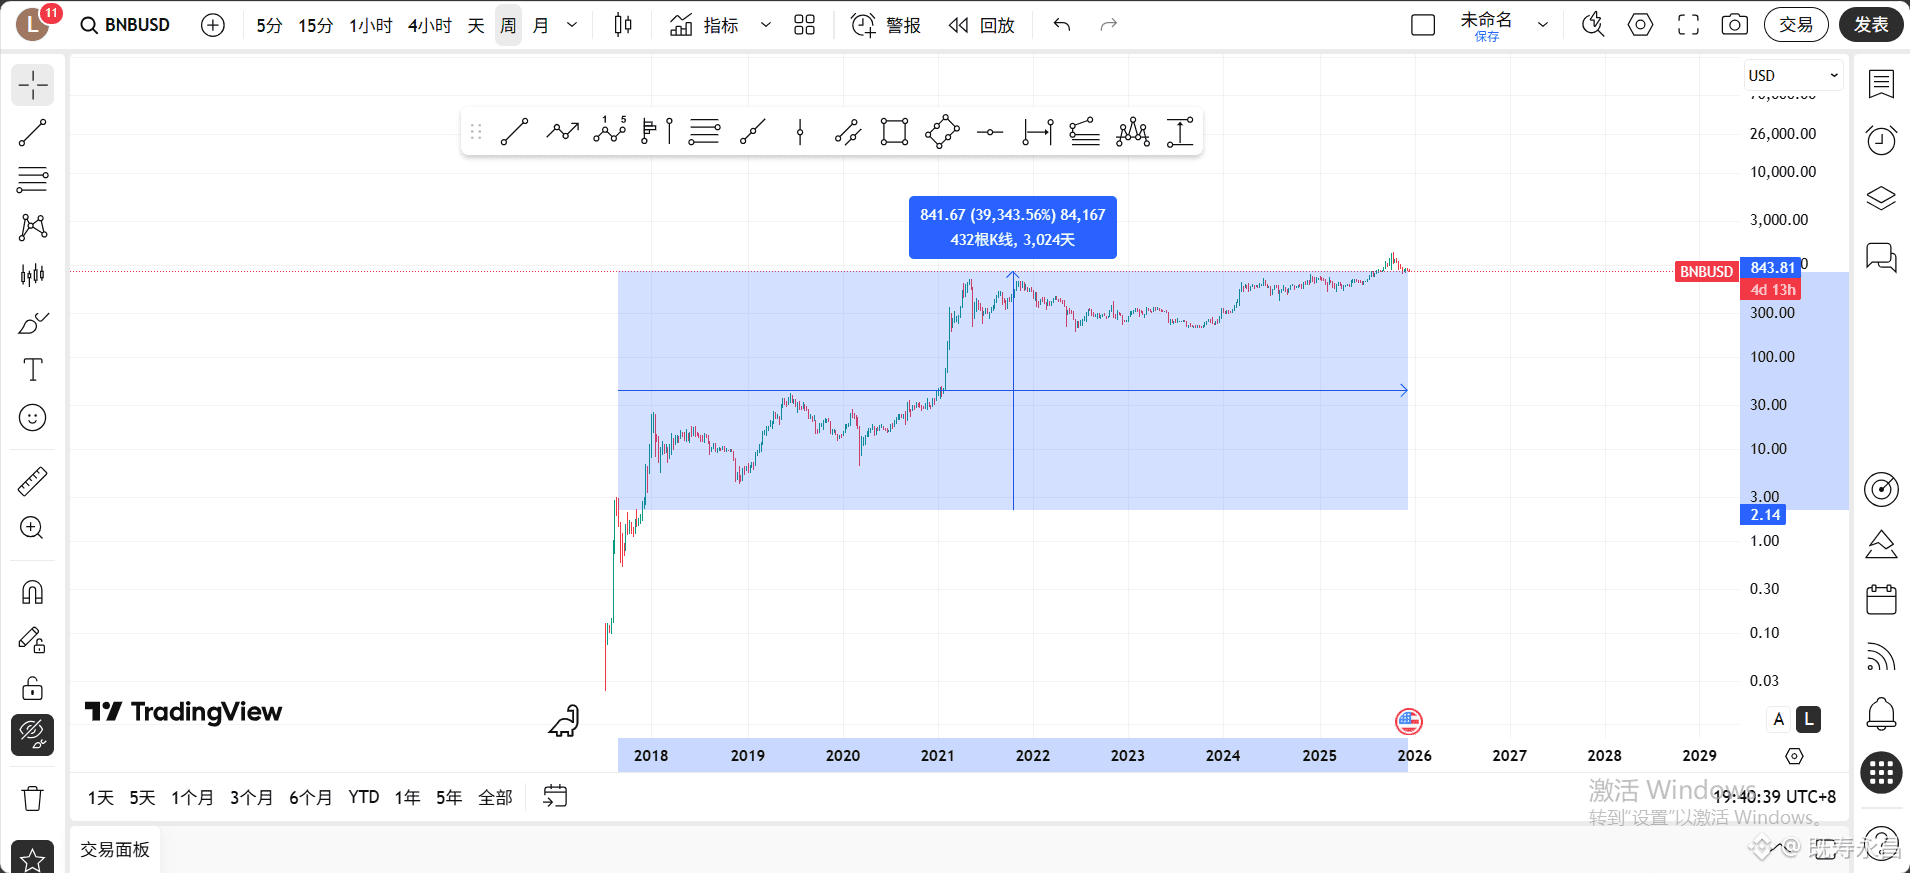Toggle magnet mode for drawings
This screenshot has height=873, width=1910.
[32, 592]
